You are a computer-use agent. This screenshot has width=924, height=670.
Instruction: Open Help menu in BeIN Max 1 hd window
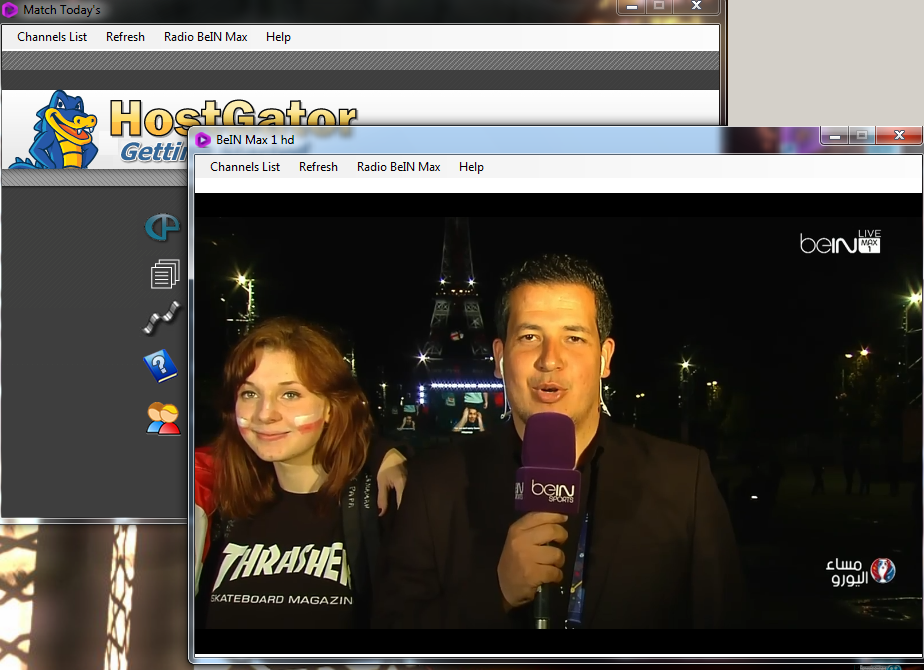[x=471, y=167]
